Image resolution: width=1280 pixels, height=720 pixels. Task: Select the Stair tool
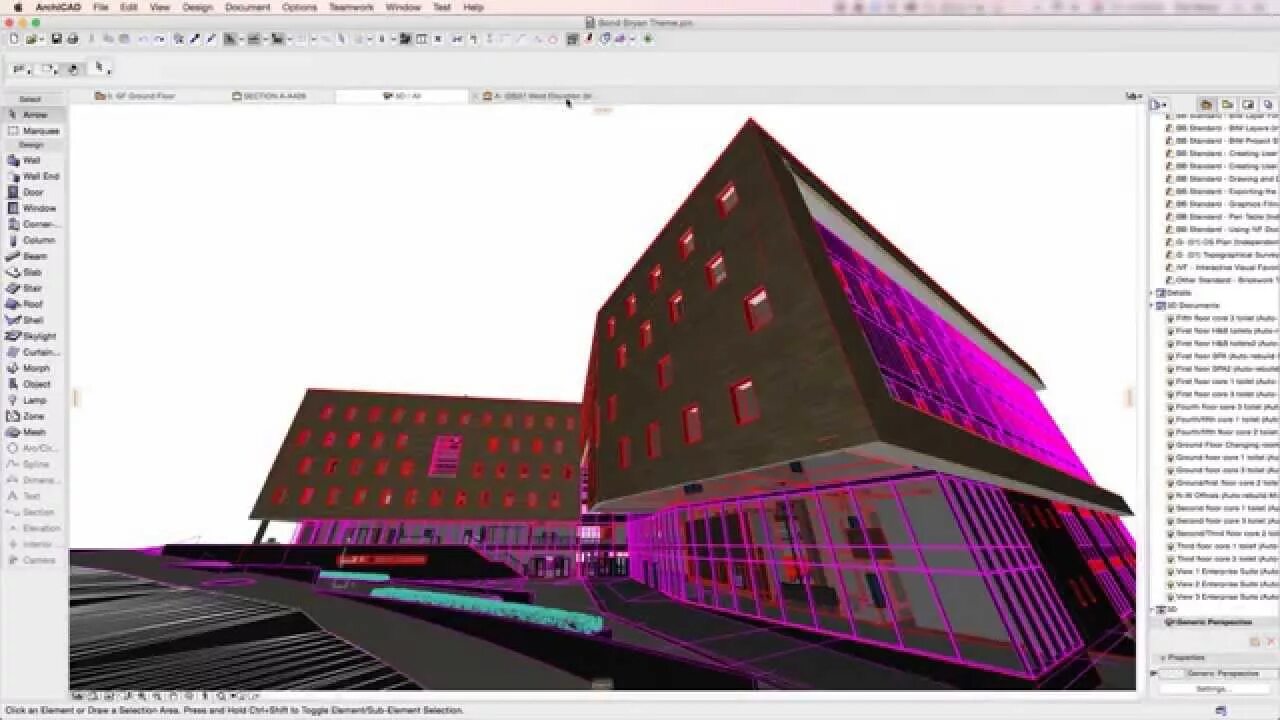pyautogui.click(x=33, y=288)
